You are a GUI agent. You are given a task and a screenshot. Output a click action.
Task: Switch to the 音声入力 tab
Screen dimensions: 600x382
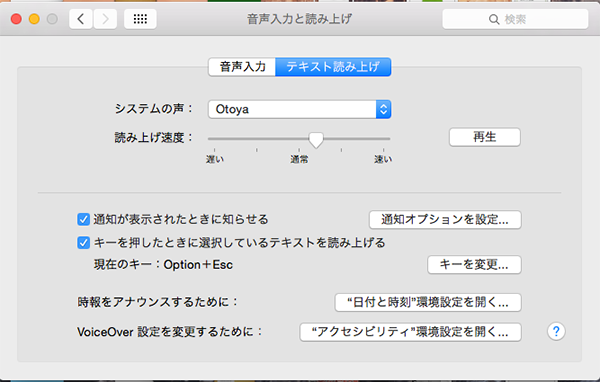[242, 67]
